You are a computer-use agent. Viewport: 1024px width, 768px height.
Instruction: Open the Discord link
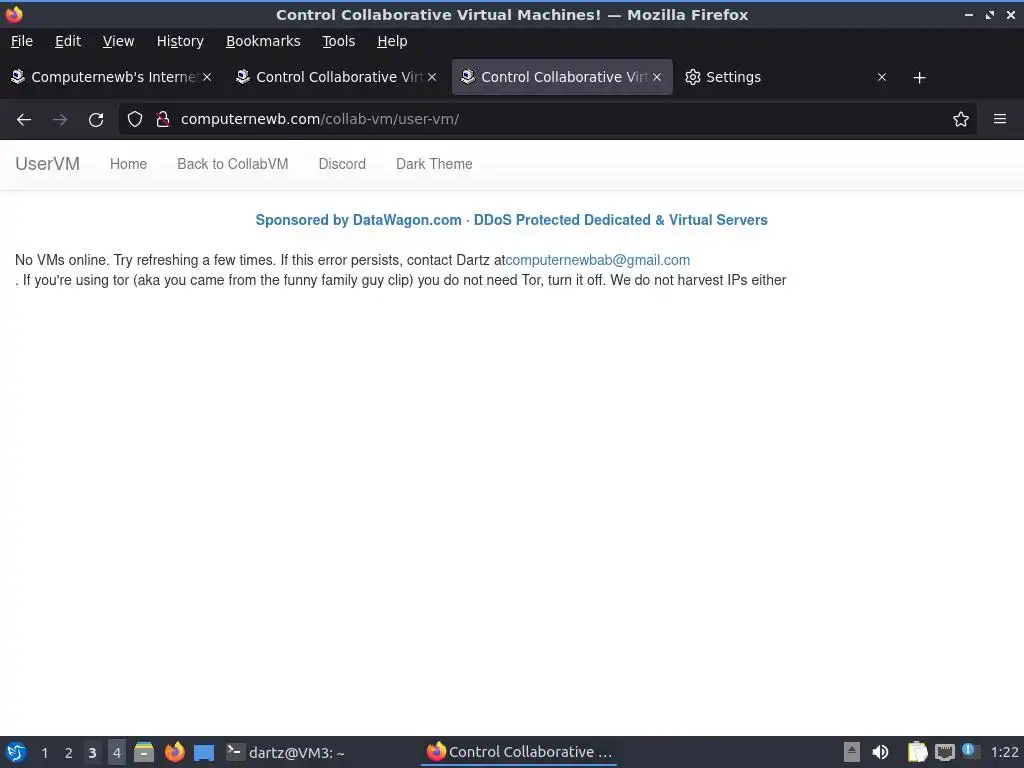click(x=342, y=164)
